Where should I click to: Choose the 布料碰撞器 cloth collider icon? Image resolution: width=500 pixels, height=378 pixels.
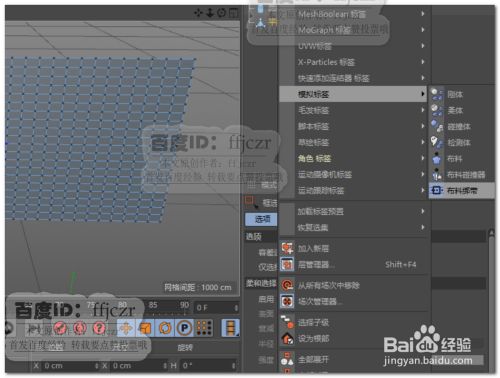tap(437, 174)
